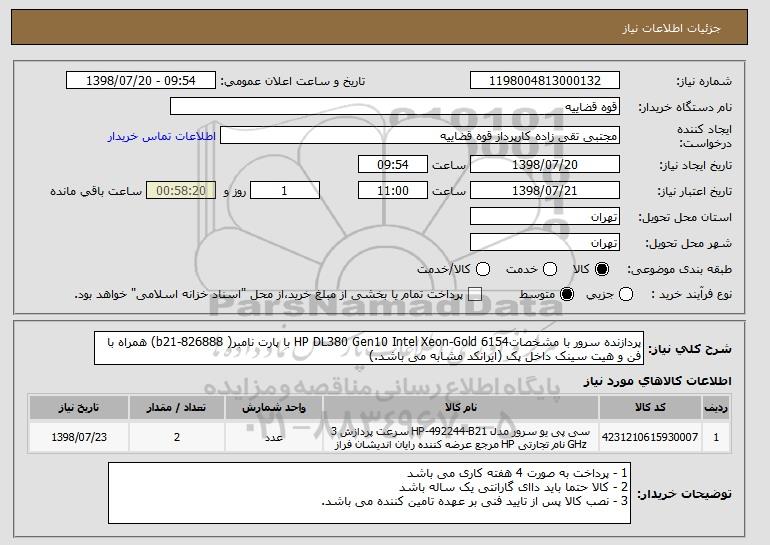
Task: Click the تاریخ نیاز column header
Action: (x=79, y=408)
